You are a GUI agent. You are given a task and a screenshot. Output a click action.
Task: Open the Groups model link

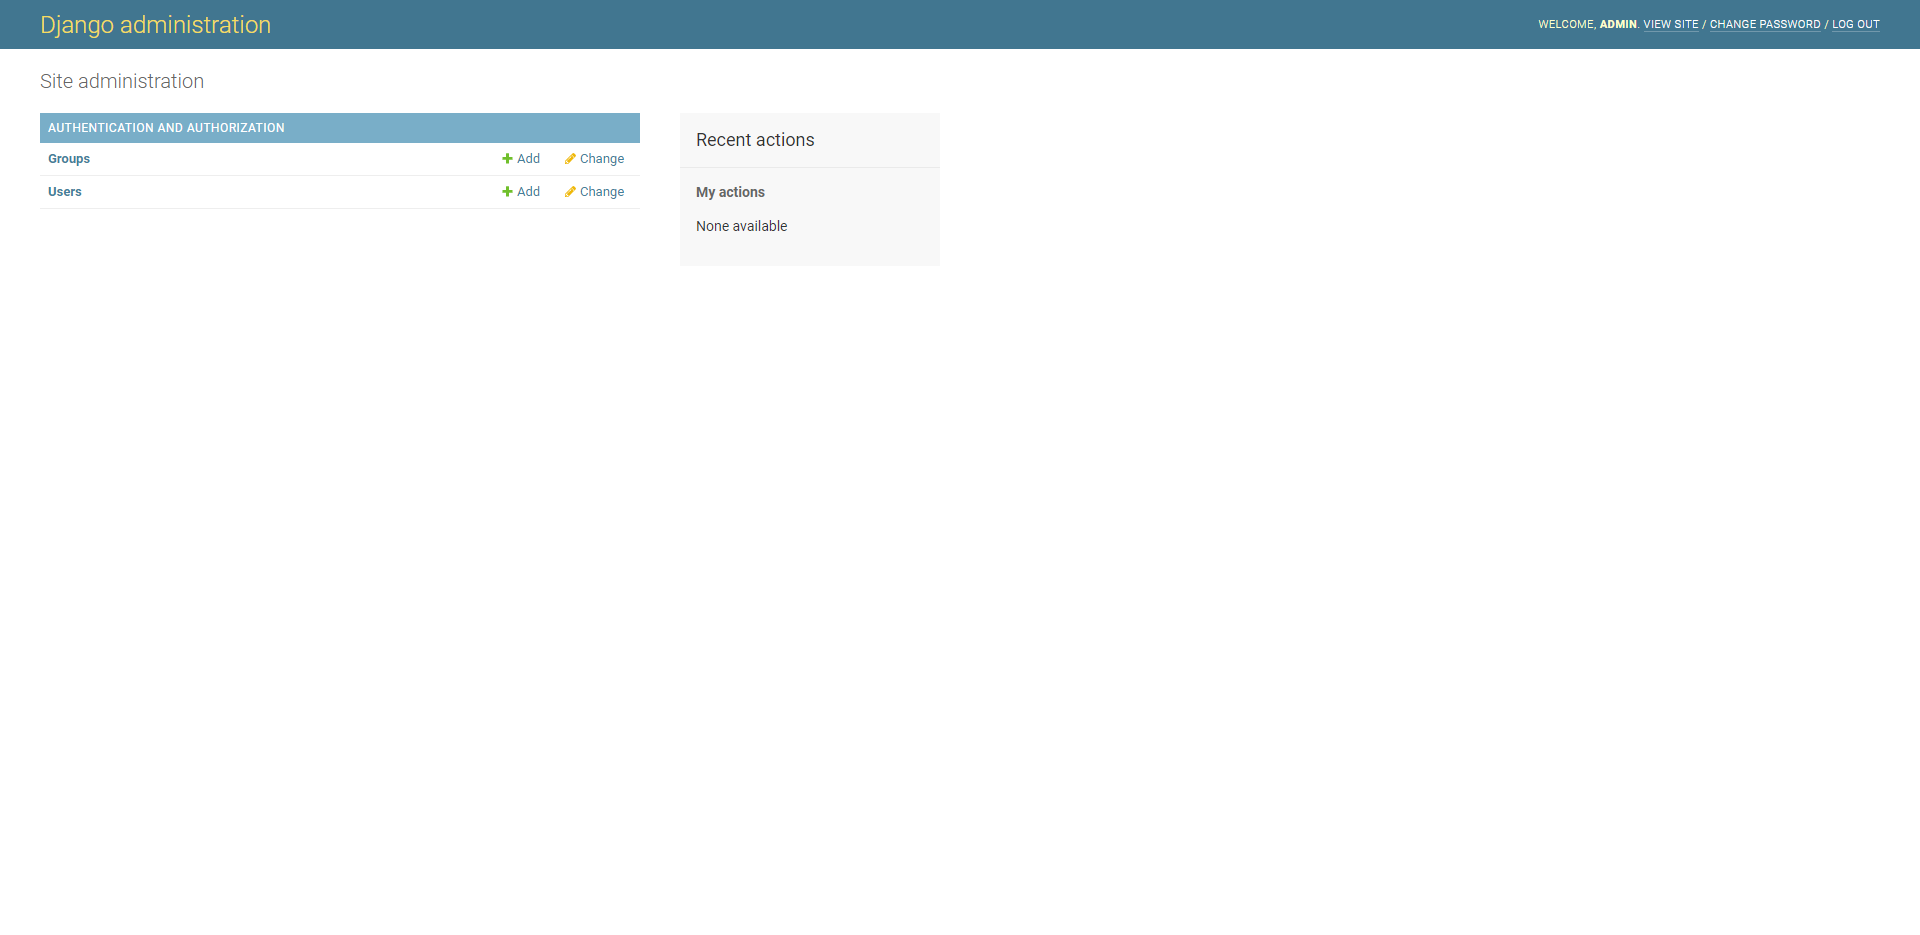69,159
